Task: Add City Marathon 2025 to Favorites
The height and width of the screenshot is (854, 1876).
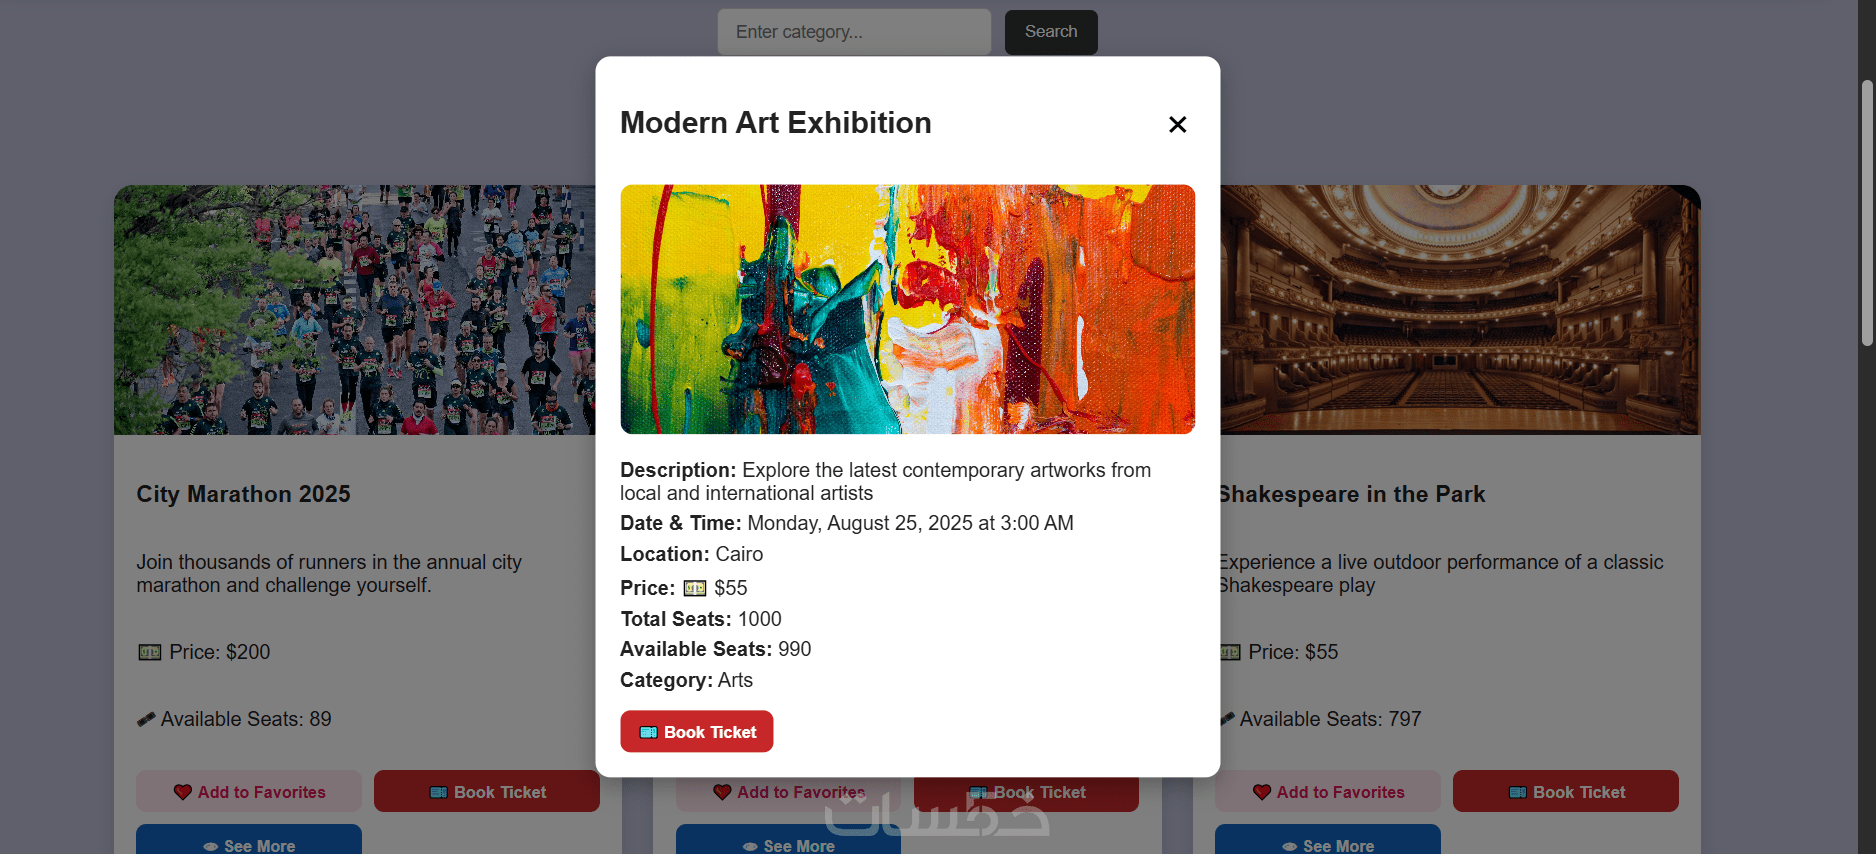Action: point(249,792)
